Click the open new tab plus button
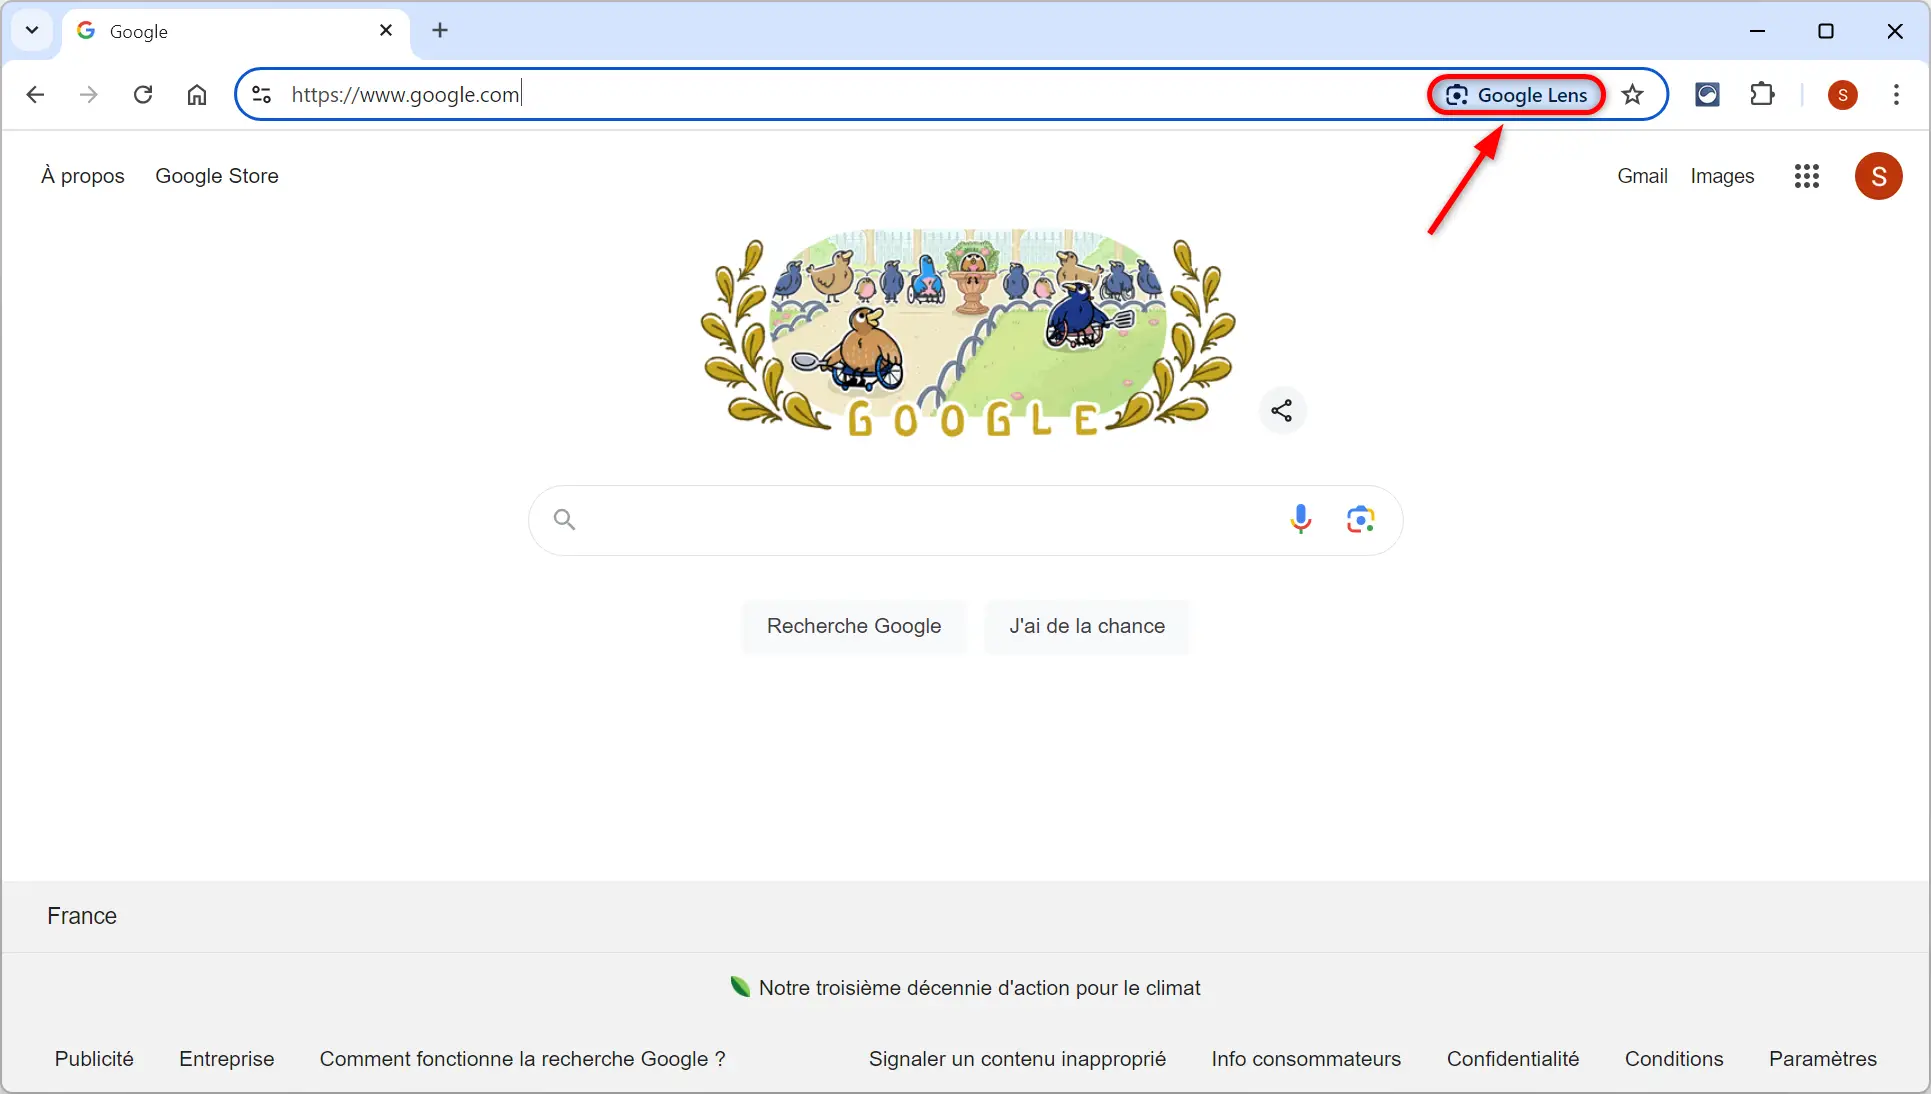The height and width of the screenshot is (1094, 1931). (440, 29)
